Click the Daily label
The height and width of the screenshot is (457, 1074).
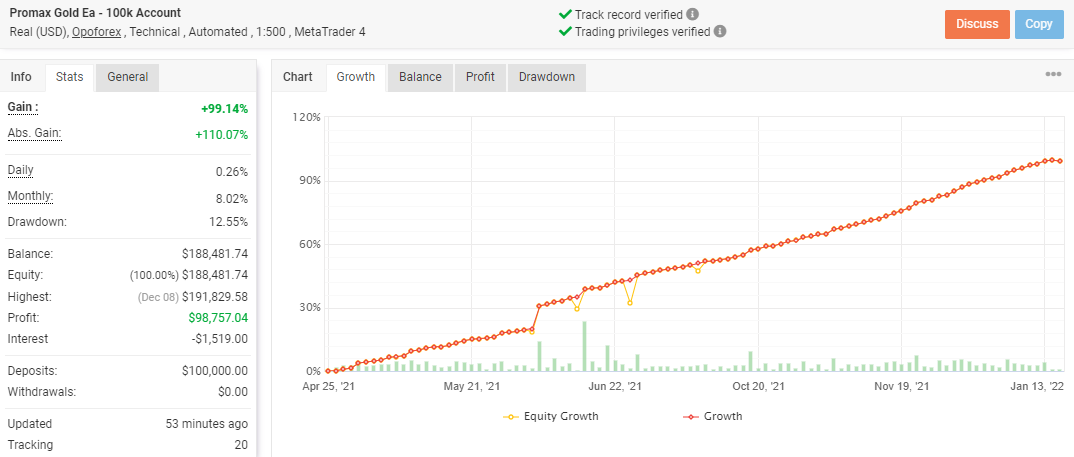[x=21, y=170]
